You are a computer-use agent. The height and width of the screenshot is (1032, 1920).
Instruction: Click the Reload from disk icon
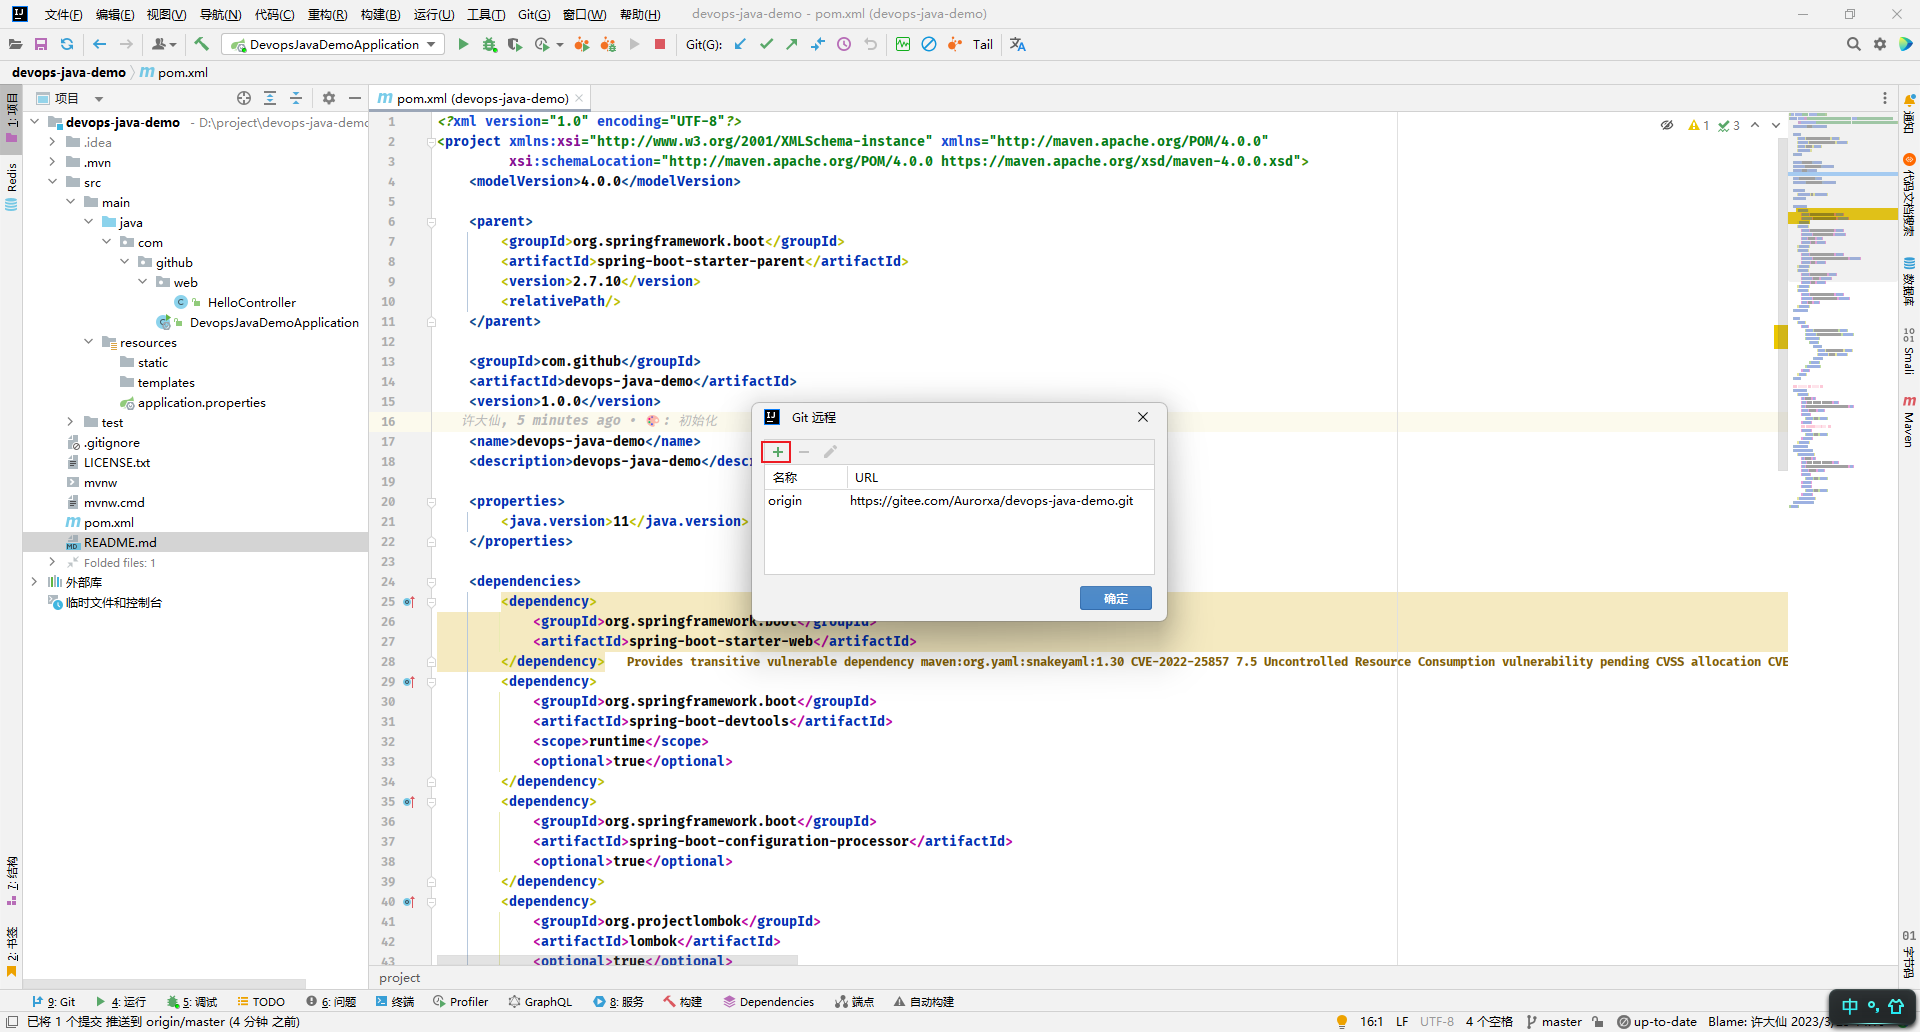coord(67,44)
